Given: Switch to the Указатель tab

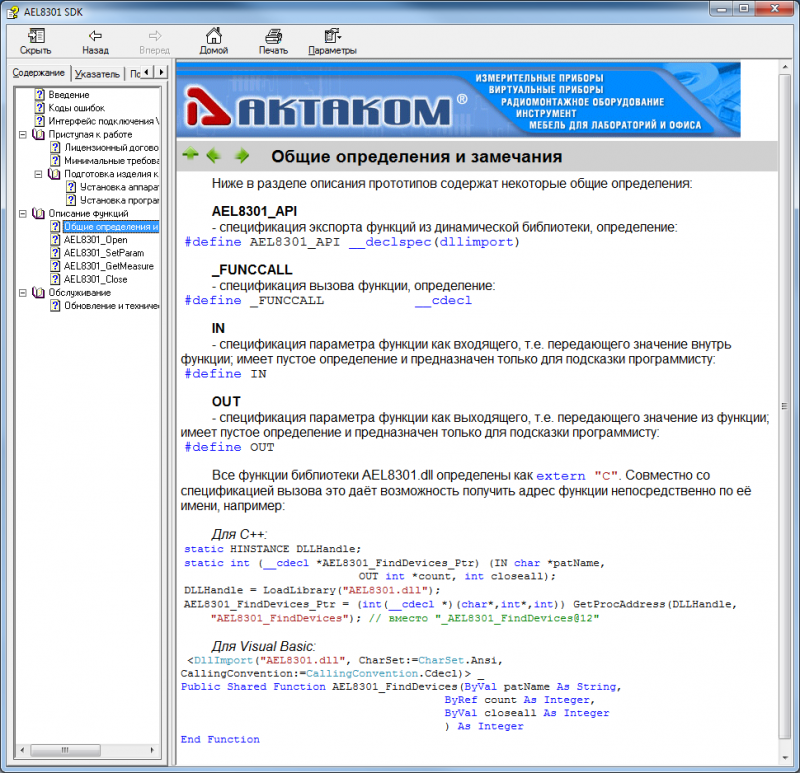Looking at the screenshot, I should pyautogui.click(x=97, y=74).
